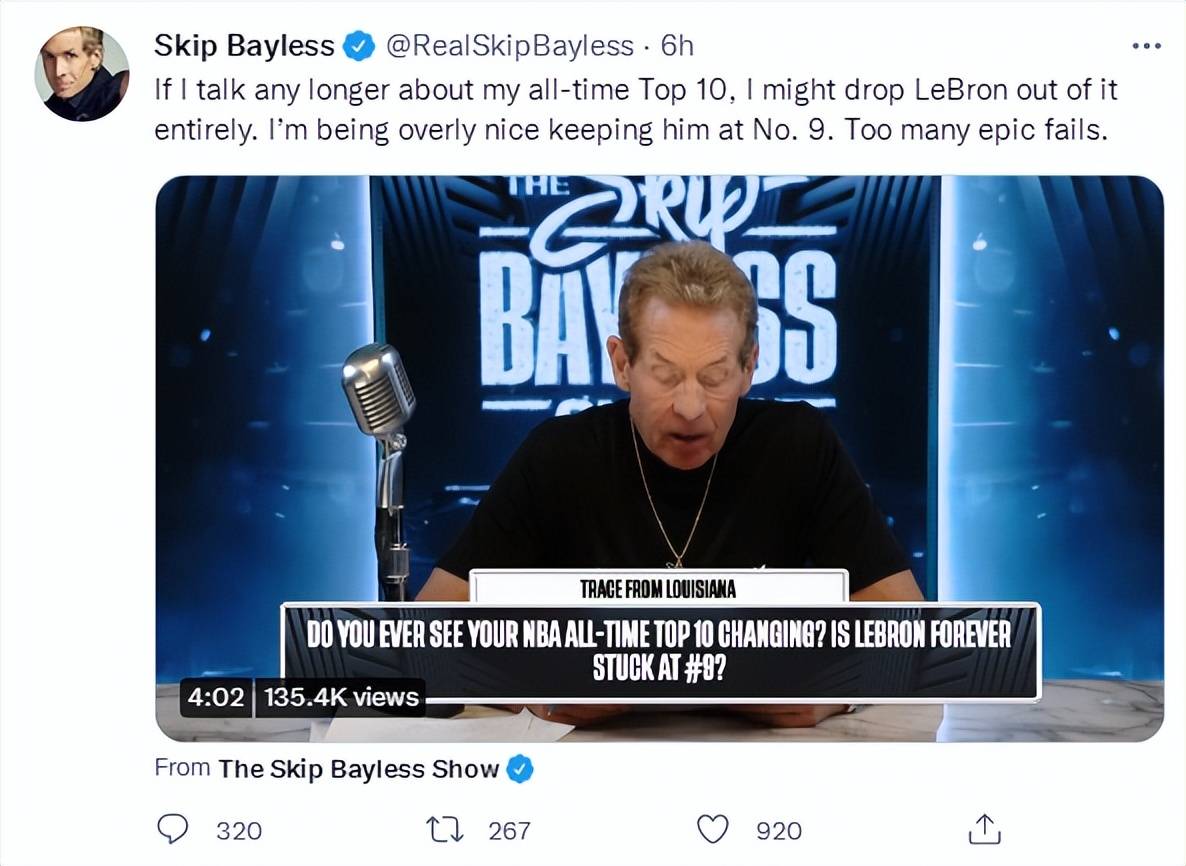Click the verified badge beside Skip Bayless
The width and height of the screenshot is (1186, 866).
(359, 46)
